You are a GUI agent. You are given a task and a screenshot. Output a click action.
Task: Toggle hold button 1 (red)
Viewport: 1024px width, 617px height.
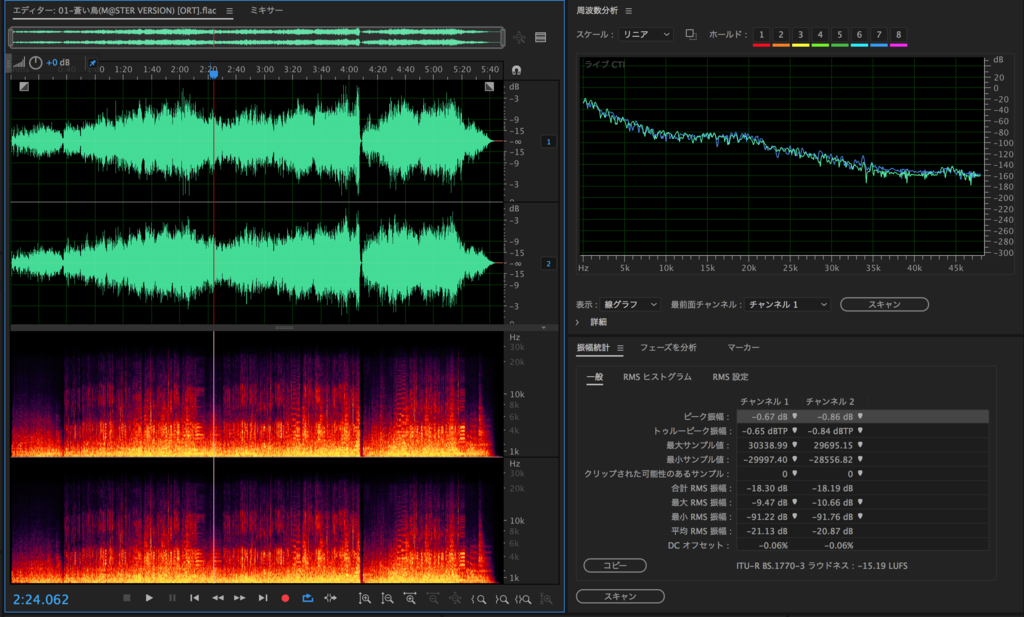coord(761,35)
